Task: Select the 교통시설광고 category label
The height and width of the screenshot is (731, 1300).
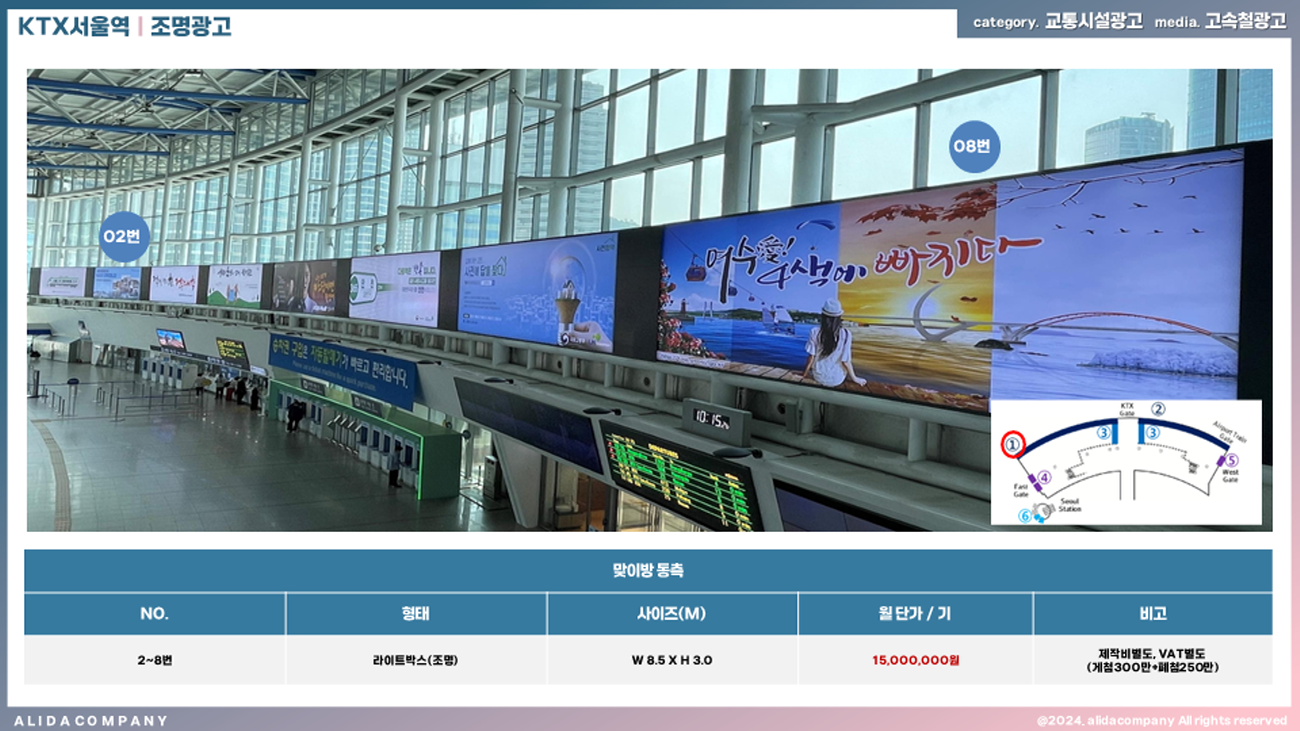Action: tap(1093, 22)
